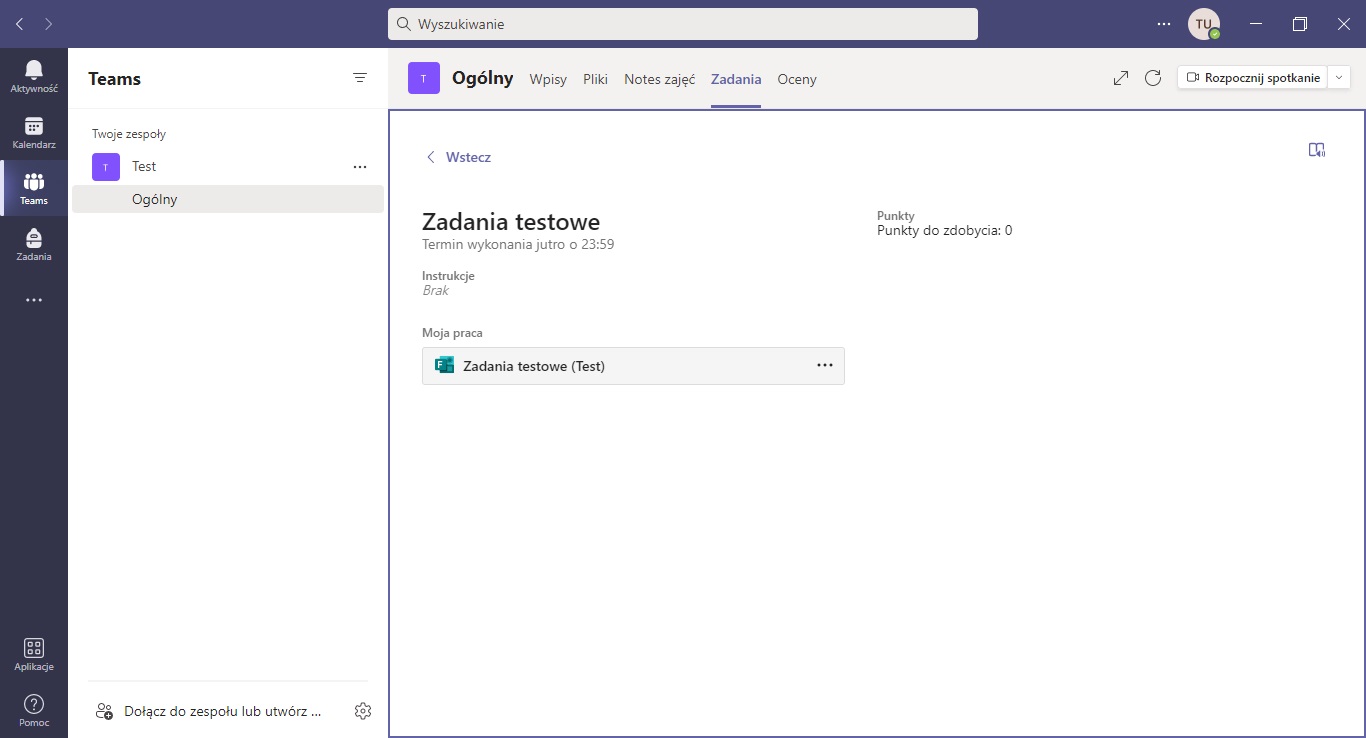
Task: Open the Aplikacje store icon
Action: (34, 655)
